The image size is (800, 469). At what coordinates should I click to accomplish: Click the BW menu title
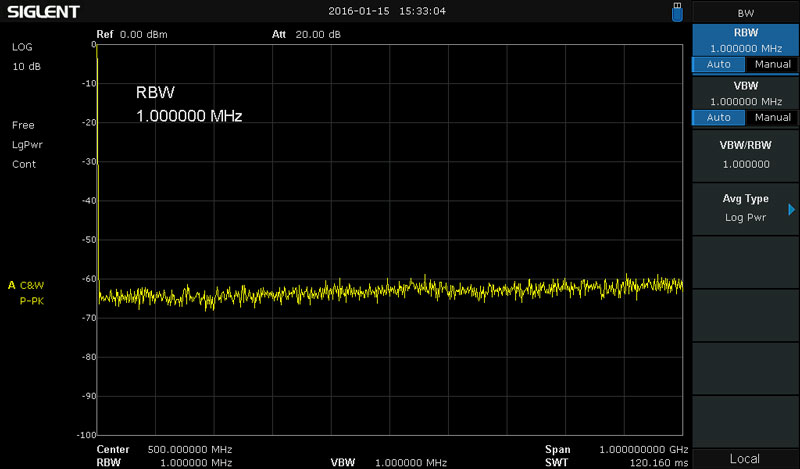click(745, 13)
